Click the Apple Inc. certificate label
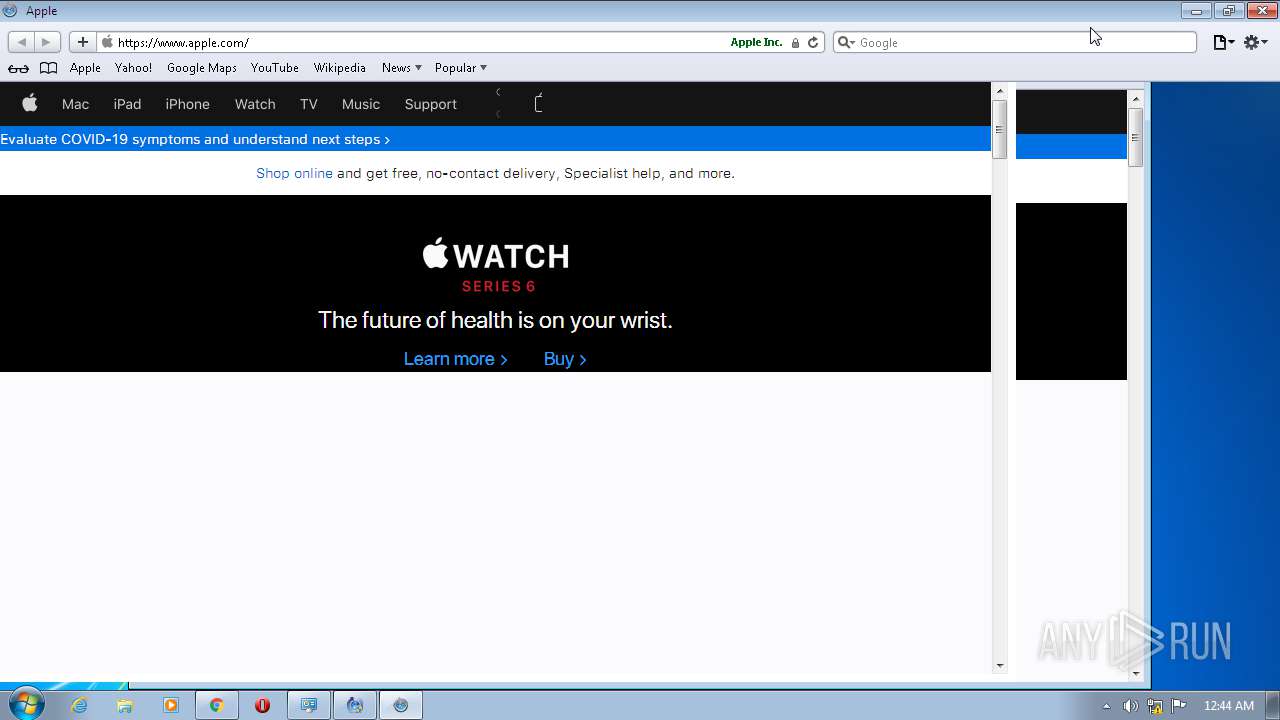Viewport: 1280px width, 720px height. point(756,42)
